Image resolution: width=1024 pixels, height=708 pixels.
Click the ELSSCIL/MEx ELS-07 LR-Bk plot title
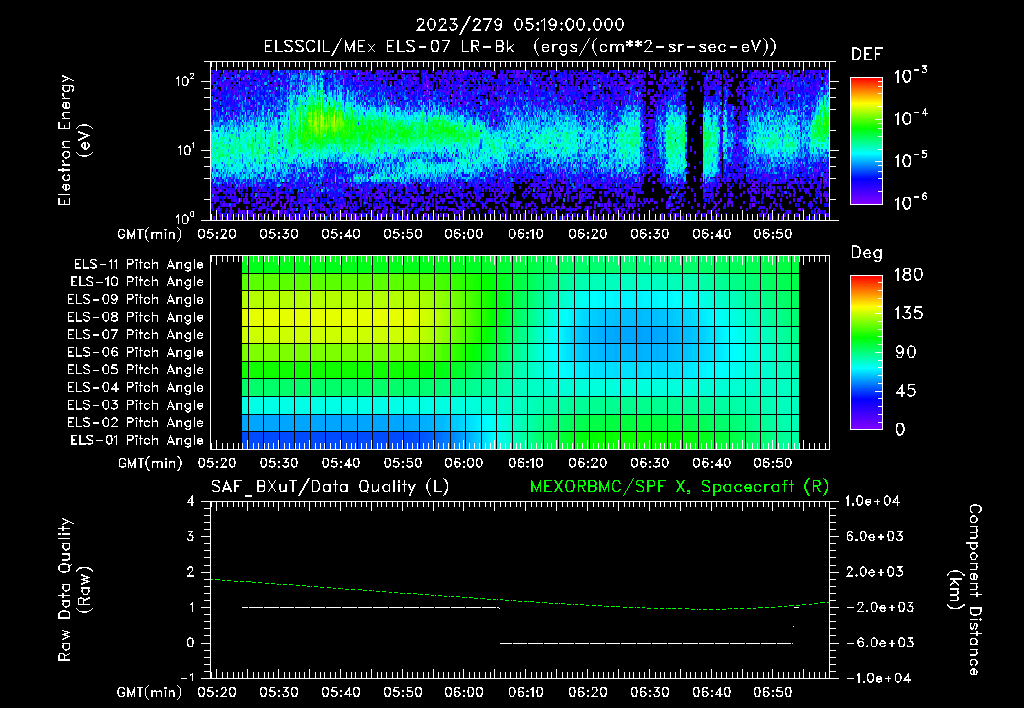520,47
